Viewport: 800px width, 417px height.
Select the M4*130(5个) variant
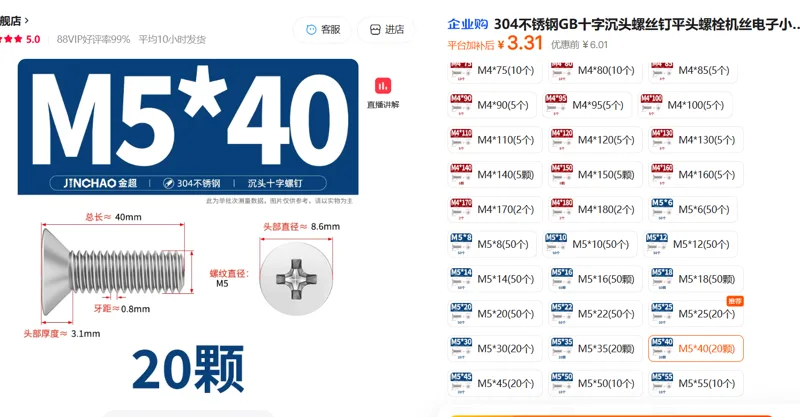[x=696, y=140]
